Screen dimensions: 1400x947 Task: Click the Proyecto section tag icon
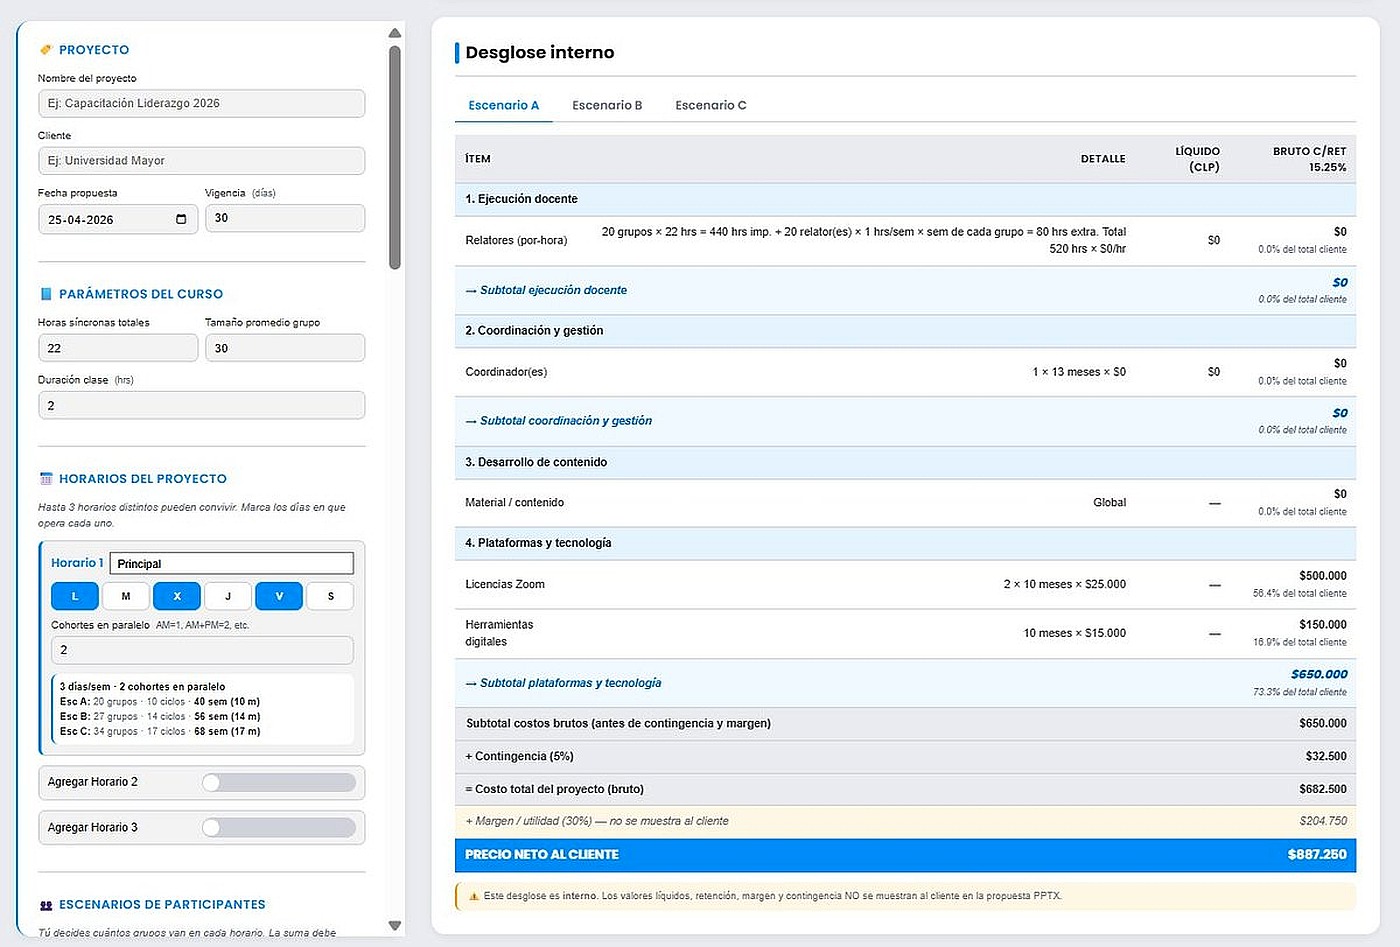click(45, 49)
